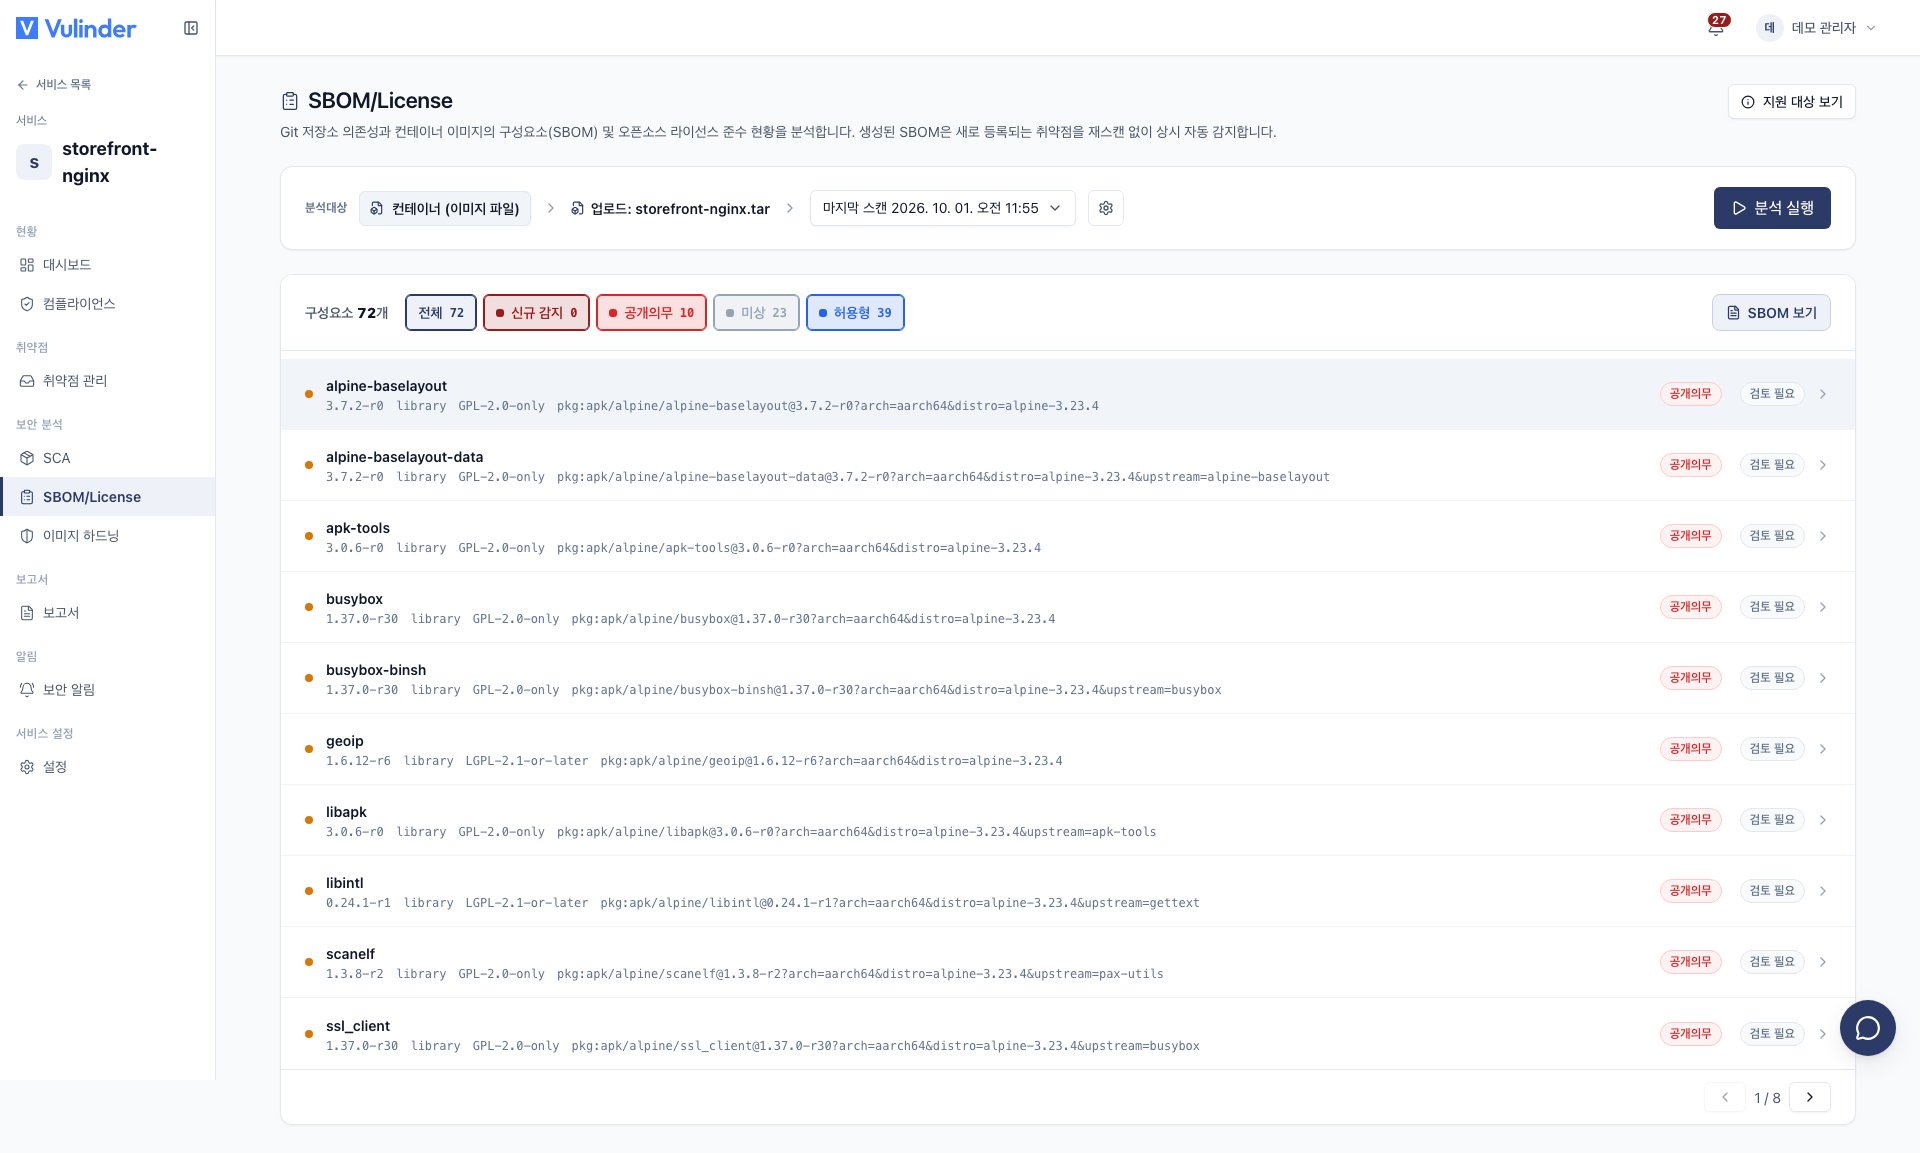
Task: Toggle the 공개의무 10 filter
Action: pos(652,313)
